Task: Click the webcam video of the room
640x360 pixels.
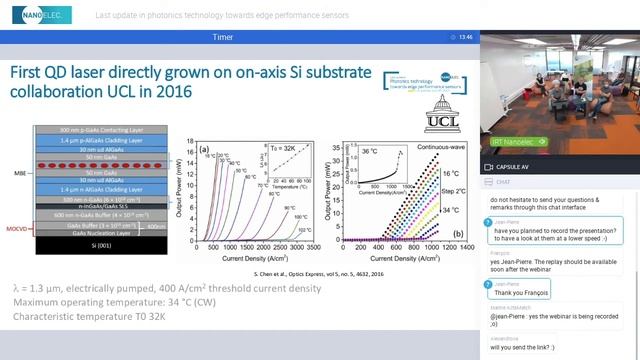Action: pyautogui.click(x=560, y=95)
